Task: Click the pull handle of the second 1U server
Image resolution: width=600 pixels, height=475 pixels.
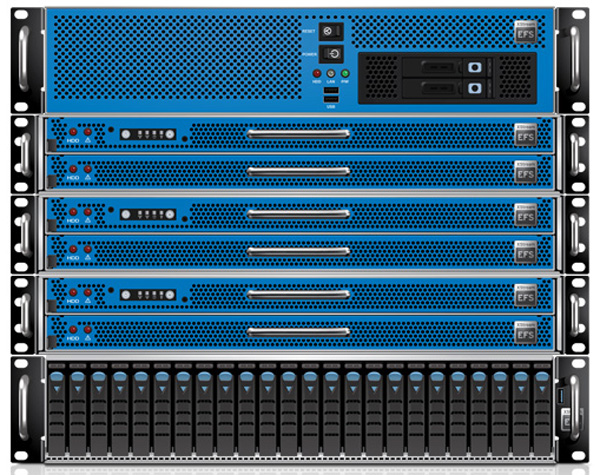Action: (298, 171)
